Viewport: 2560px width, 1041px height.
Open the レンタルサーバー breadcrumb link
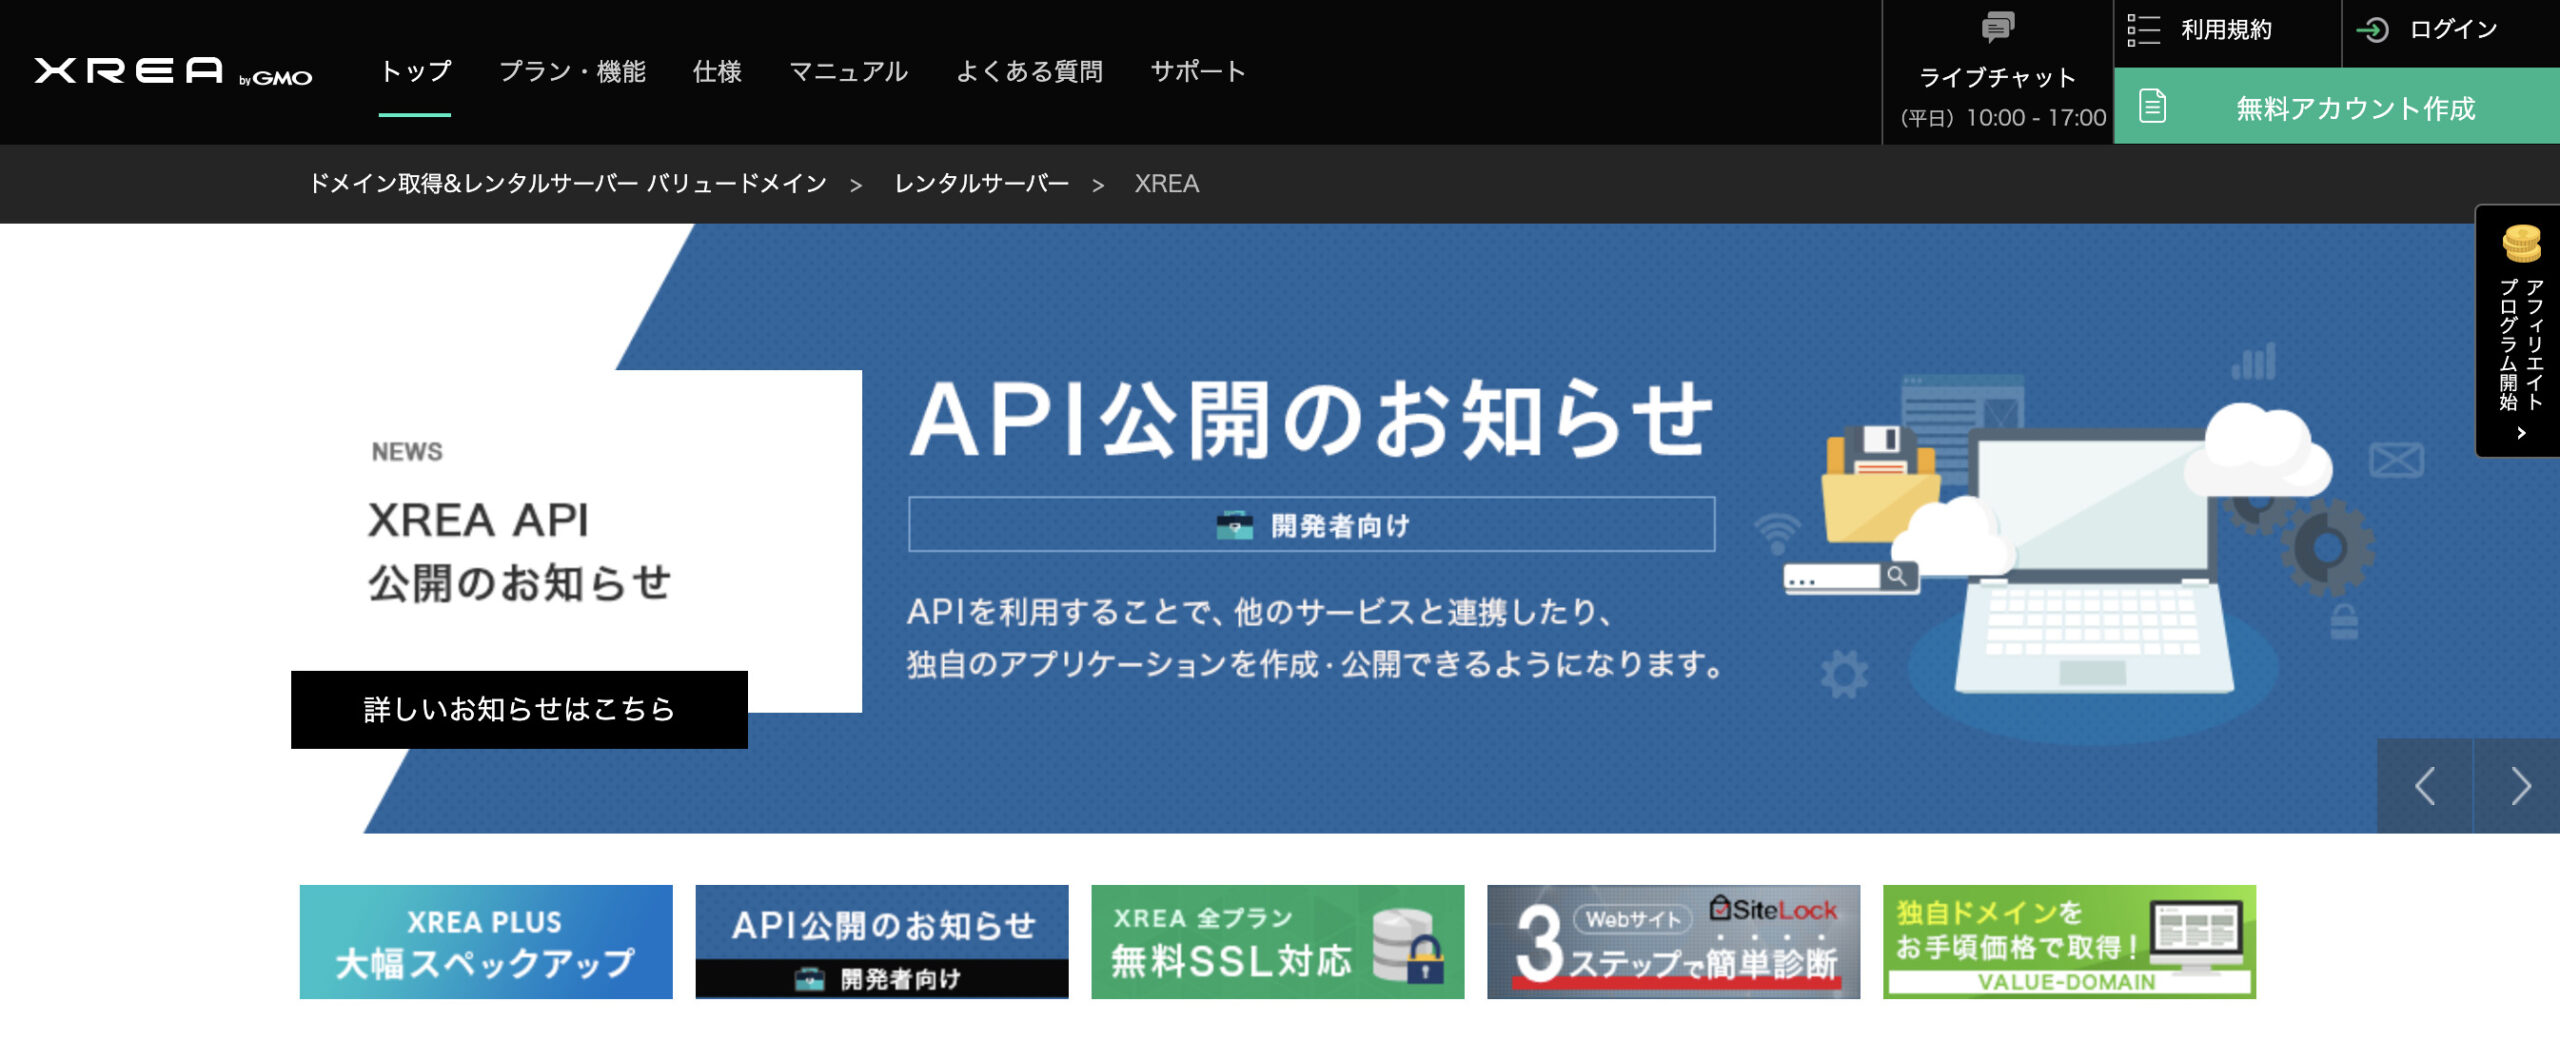pyautogui.click(x=981, y=183)
